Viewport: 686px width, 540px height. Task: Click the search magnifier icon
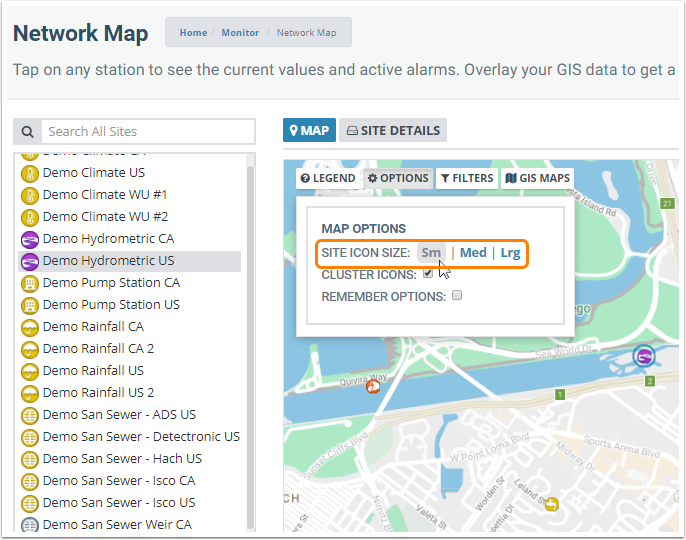[27, 131]
